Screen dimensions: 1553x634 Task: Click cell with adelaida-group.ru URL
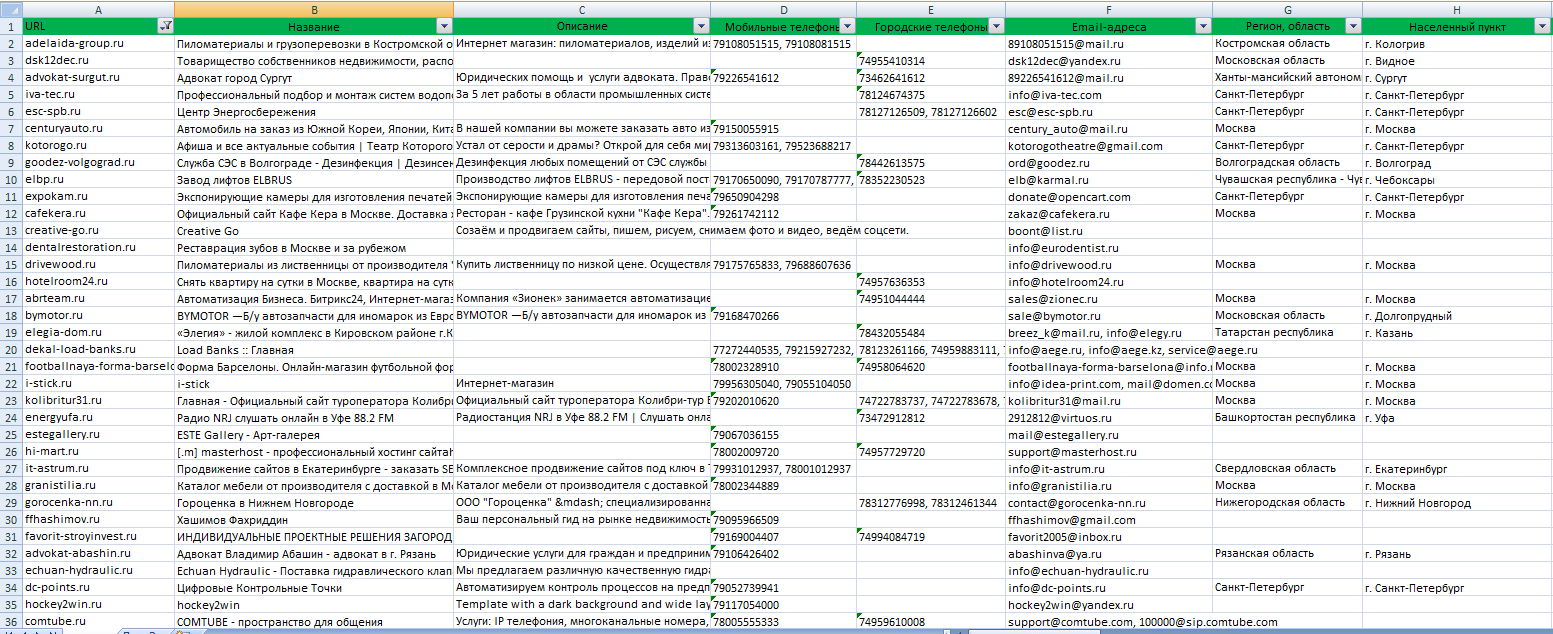pos(97,44)
